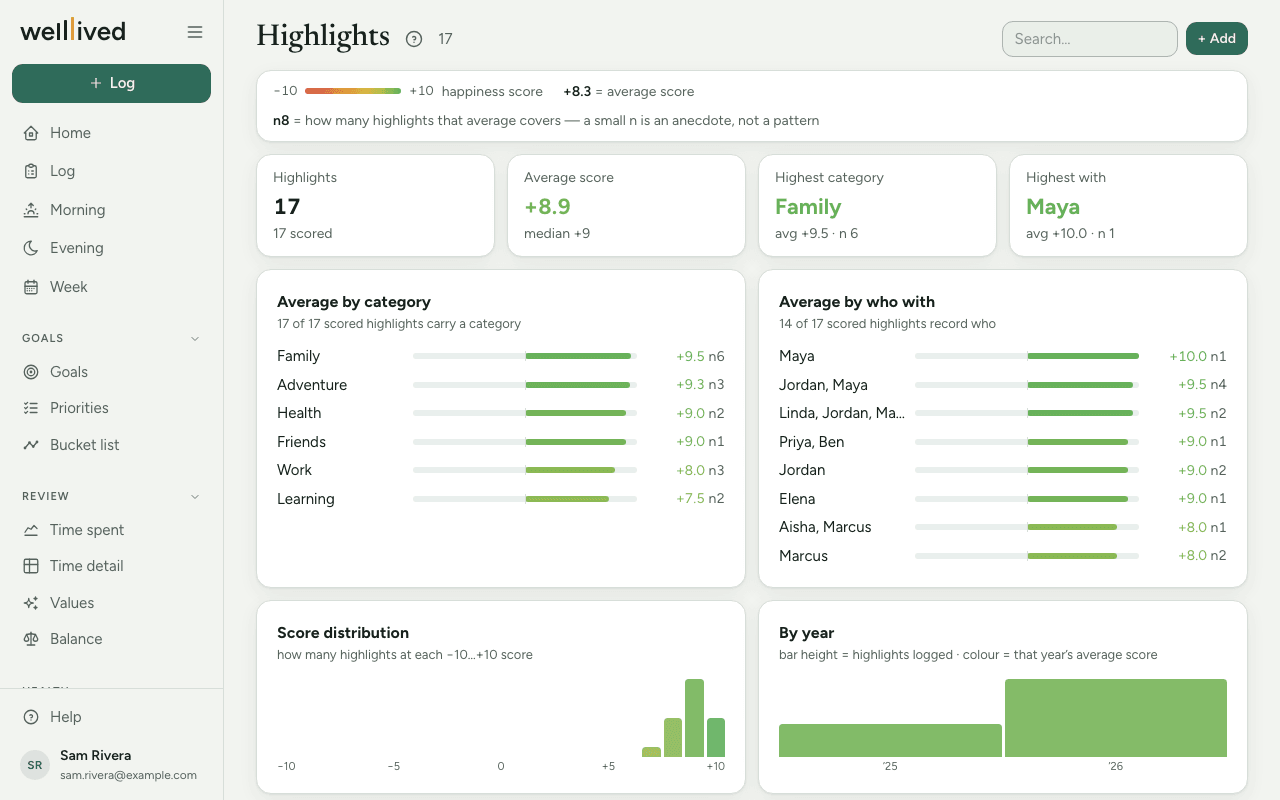The image size is (1280, 800).
Task: Click the SR user avatar
Action: [35, 765]
